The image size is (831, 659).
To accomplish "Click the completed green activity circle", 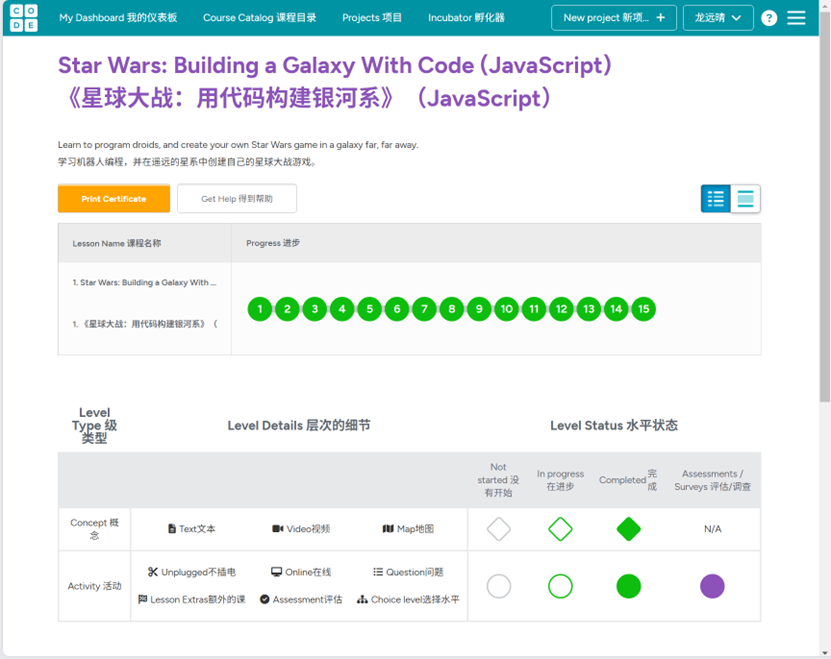I will tap(629, 586).
